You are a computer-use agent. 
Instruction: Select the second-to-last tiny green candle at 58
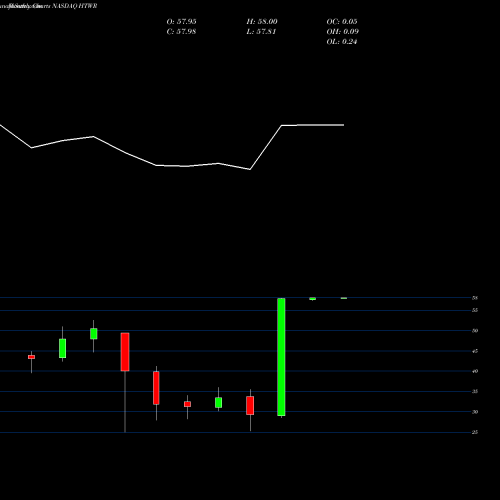(313, 299)
